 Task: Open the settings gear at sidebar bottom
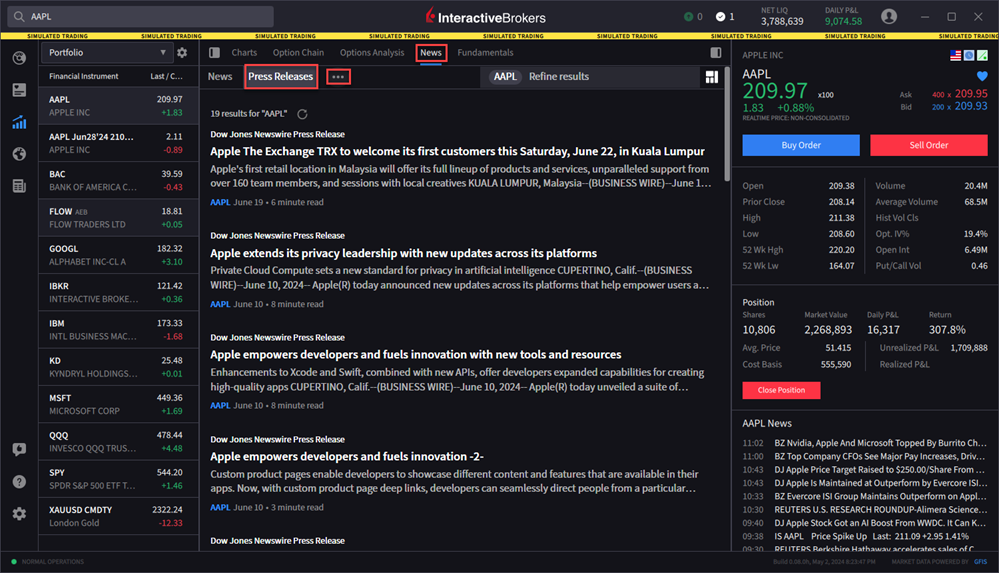pos(19,514)
